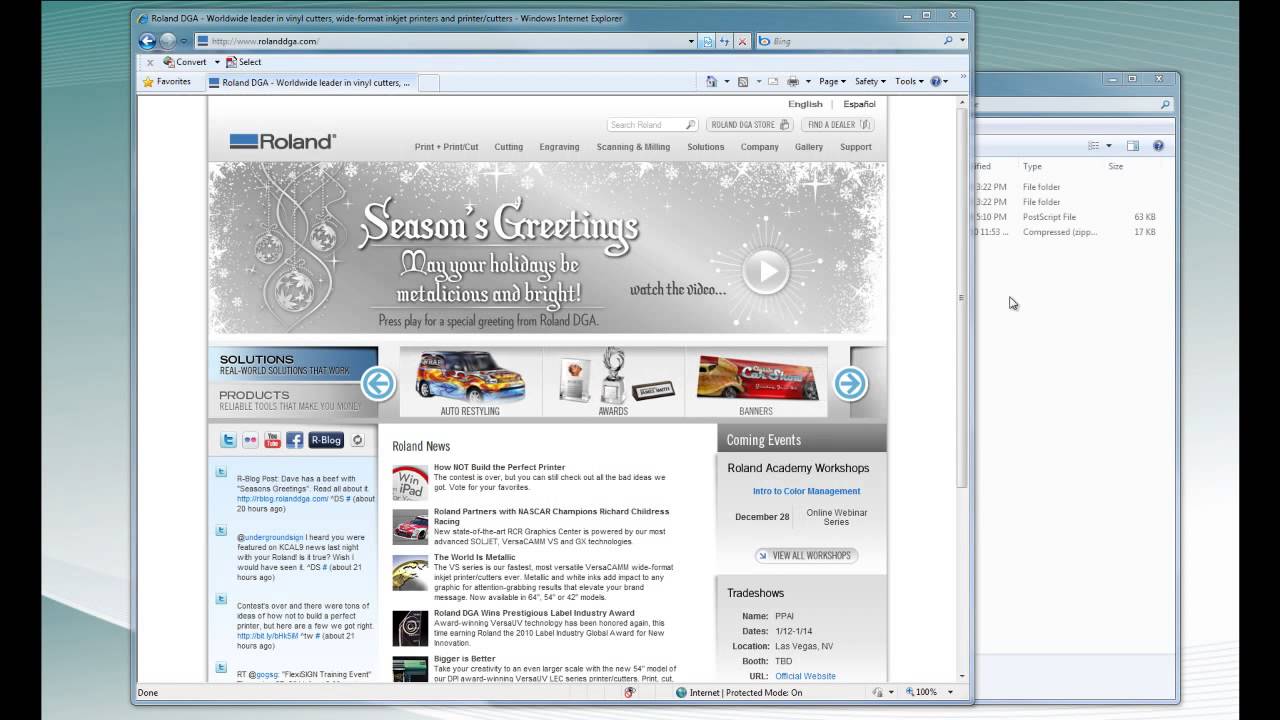The width and height of the screenshot is (1280, 720).
Task: Play the Season's Greetings video
Action: pyautogui.click(x=767, y=269)
